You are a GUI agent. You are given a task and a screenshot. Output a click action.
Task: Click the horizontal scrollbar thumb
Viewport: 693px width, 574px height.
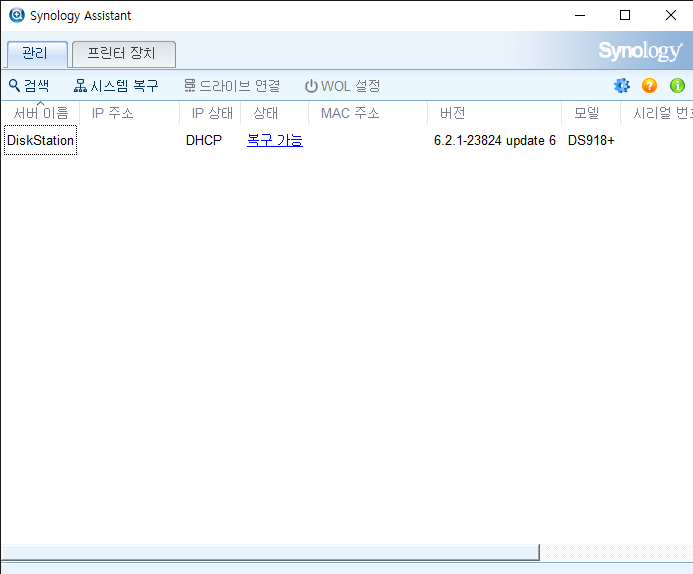tap(270, 552)
